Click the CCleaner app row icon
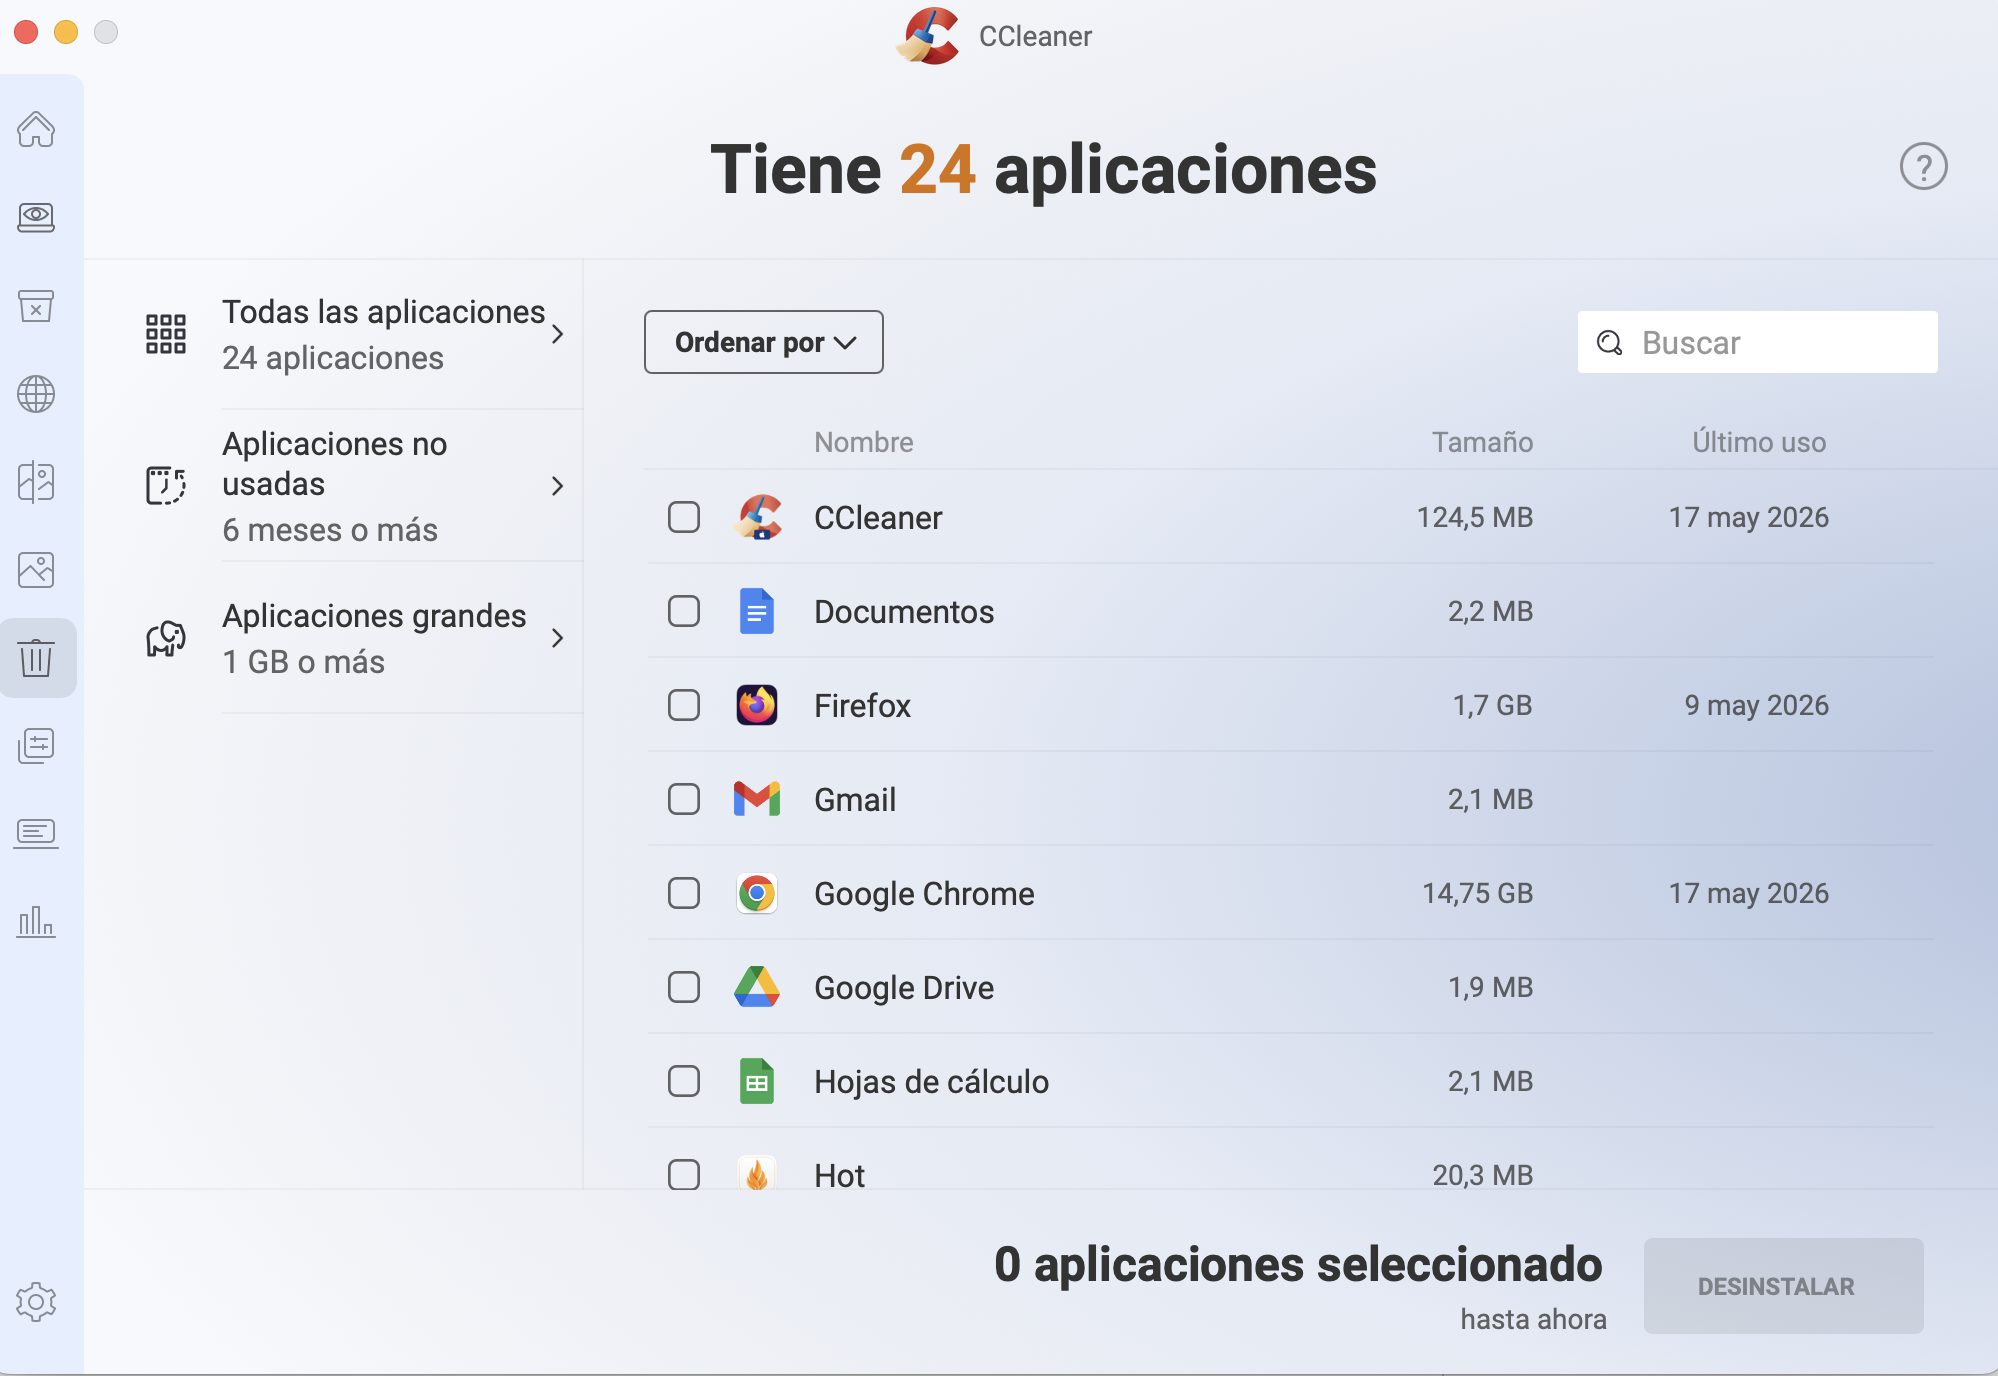The image size is (1998, 1376). pos(758,517)
